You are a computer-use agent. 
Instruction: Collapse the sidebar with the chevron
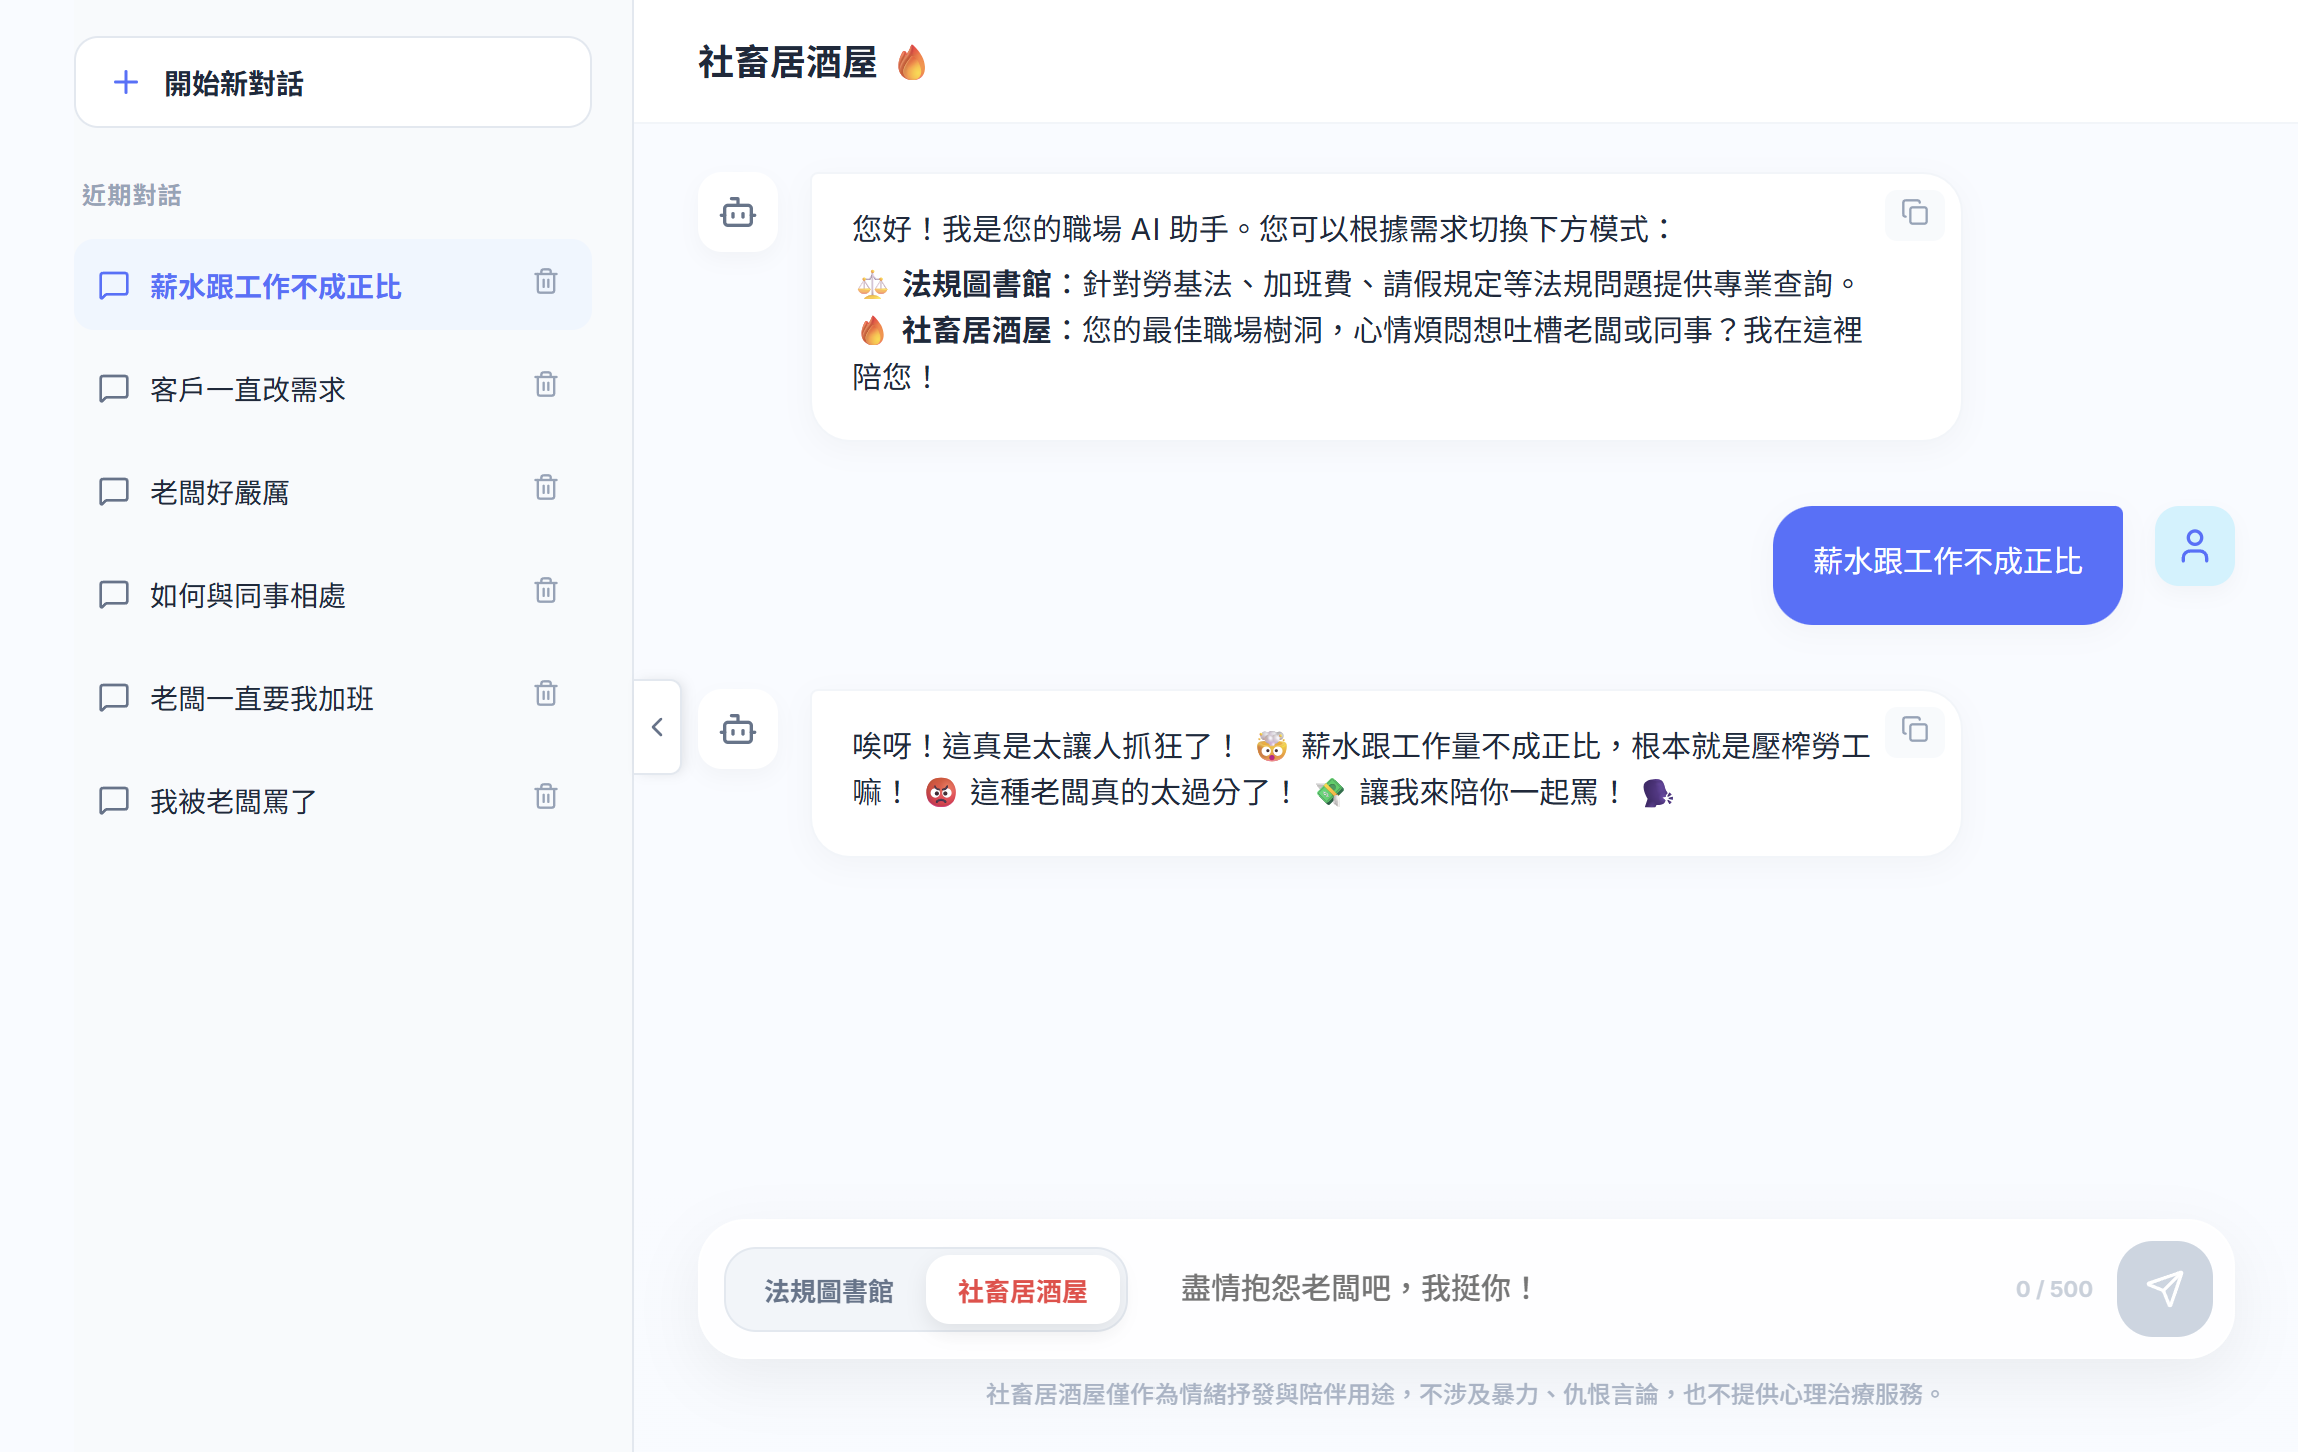pyautogui.click(x=657, y=727)
